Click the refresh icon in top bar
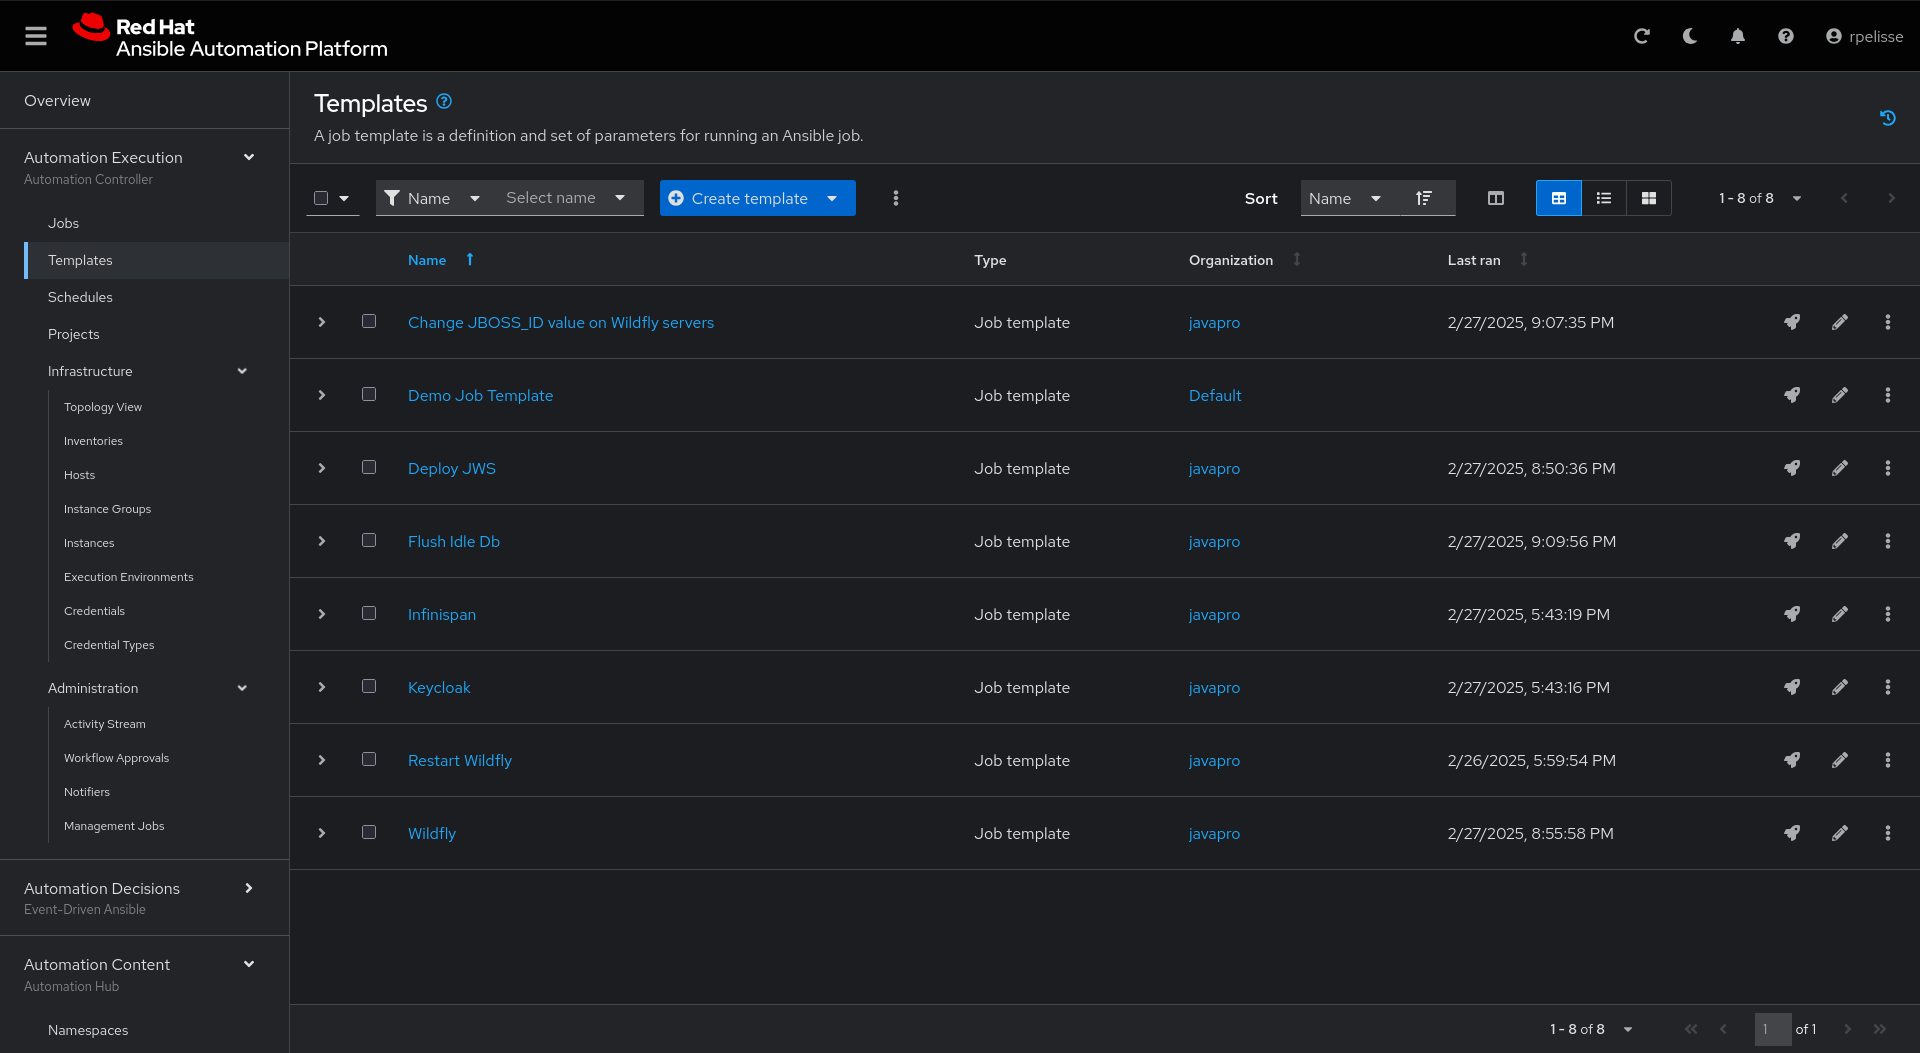Image resolution: width=1920 pixels, height=1053 pixels. 1642,36
